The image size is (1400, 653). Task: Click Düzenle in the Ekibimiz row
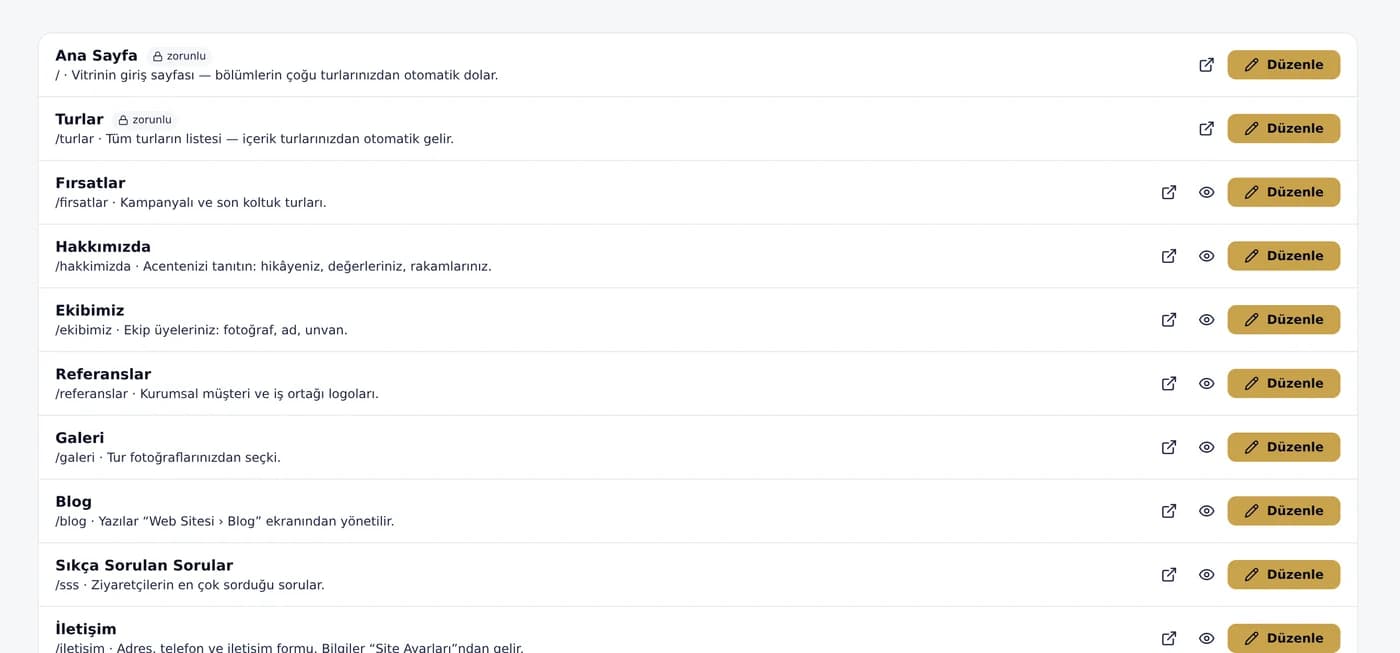[x=1283, y=320]
